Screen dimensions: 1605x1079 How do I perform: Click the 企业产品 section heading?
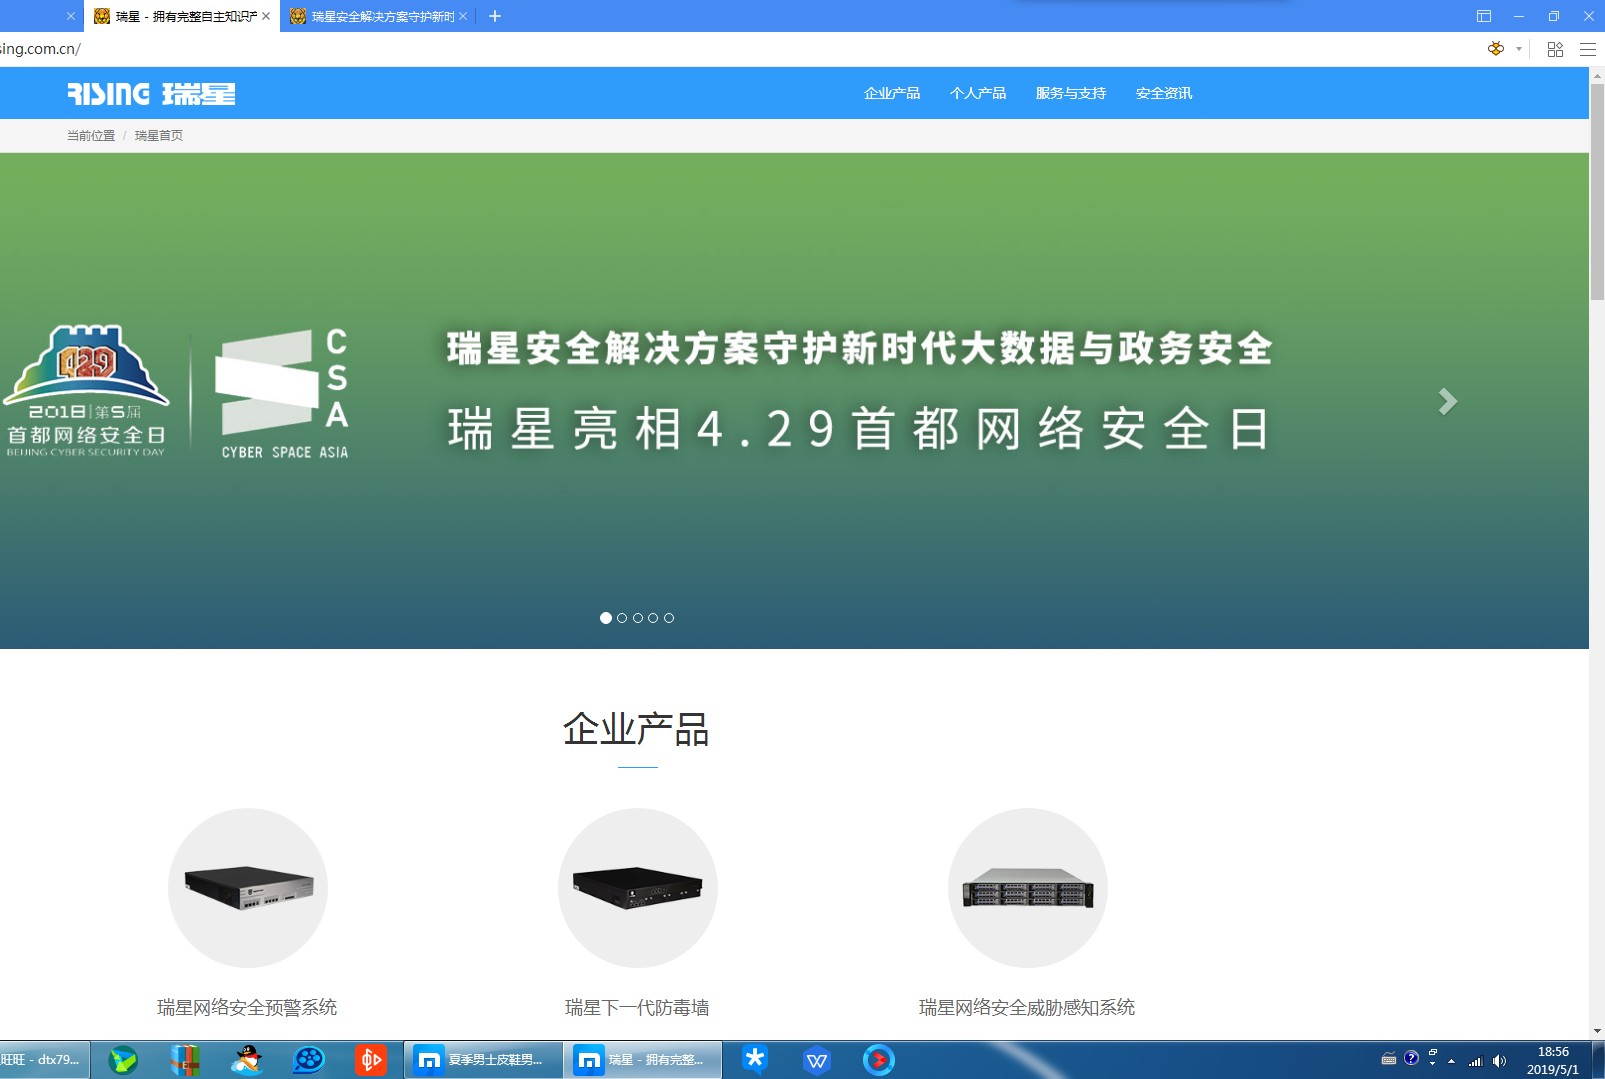click(x=636, y=729)
